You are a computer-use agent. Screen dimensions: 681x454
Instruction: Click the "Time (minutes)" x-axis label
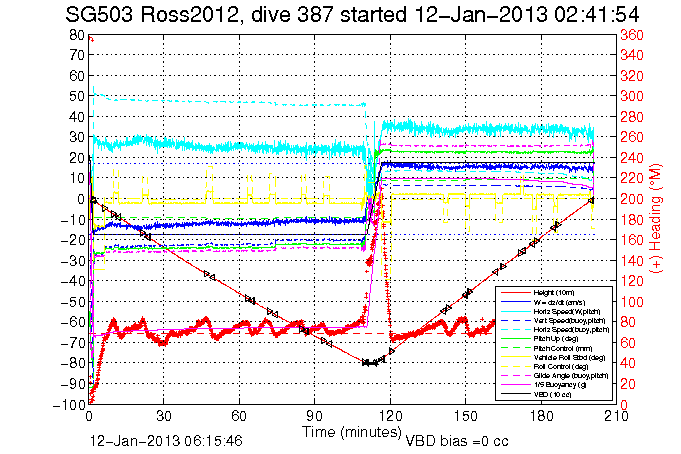(351, 432)
